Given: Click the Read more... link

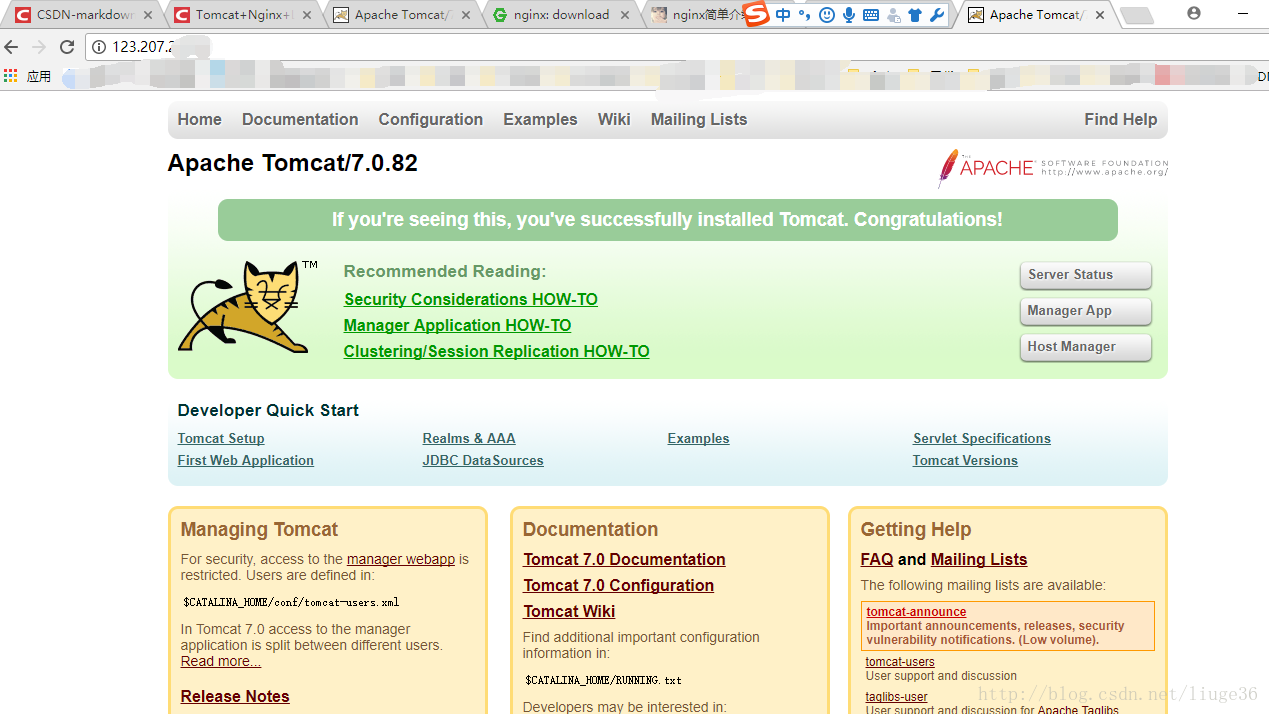Looking at the screenshot, I should 221,661.
